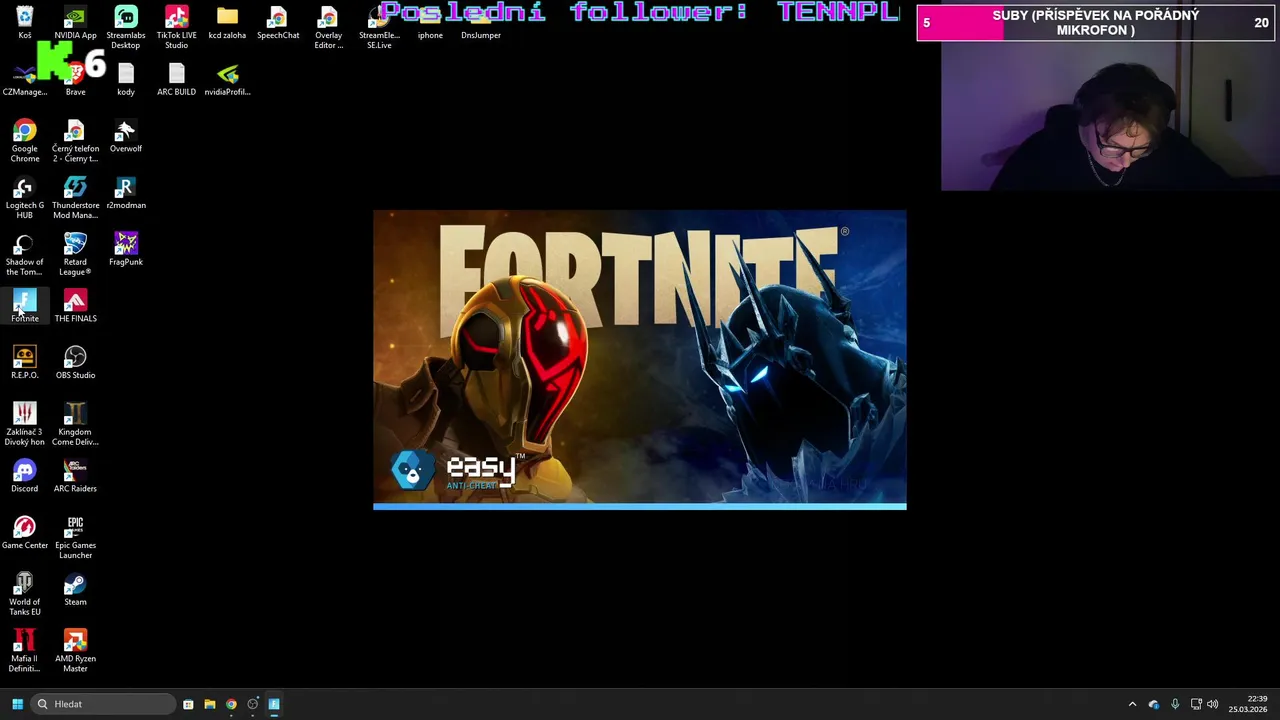Viewport: 1280px width, 720px height.
Task: Select the Retard League desktop icon
Action: coord(75,255)
